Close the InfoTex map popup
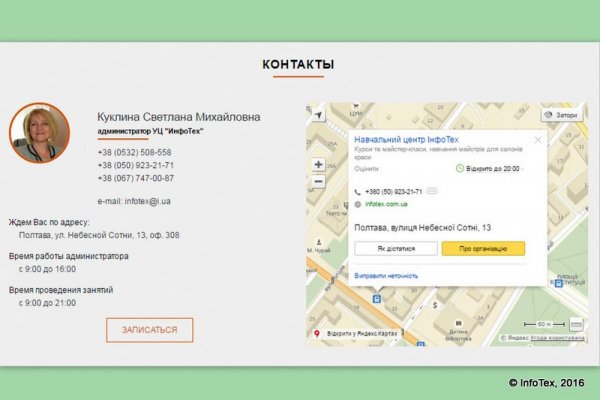Screen dimensions: 600x400 [537, 140]
